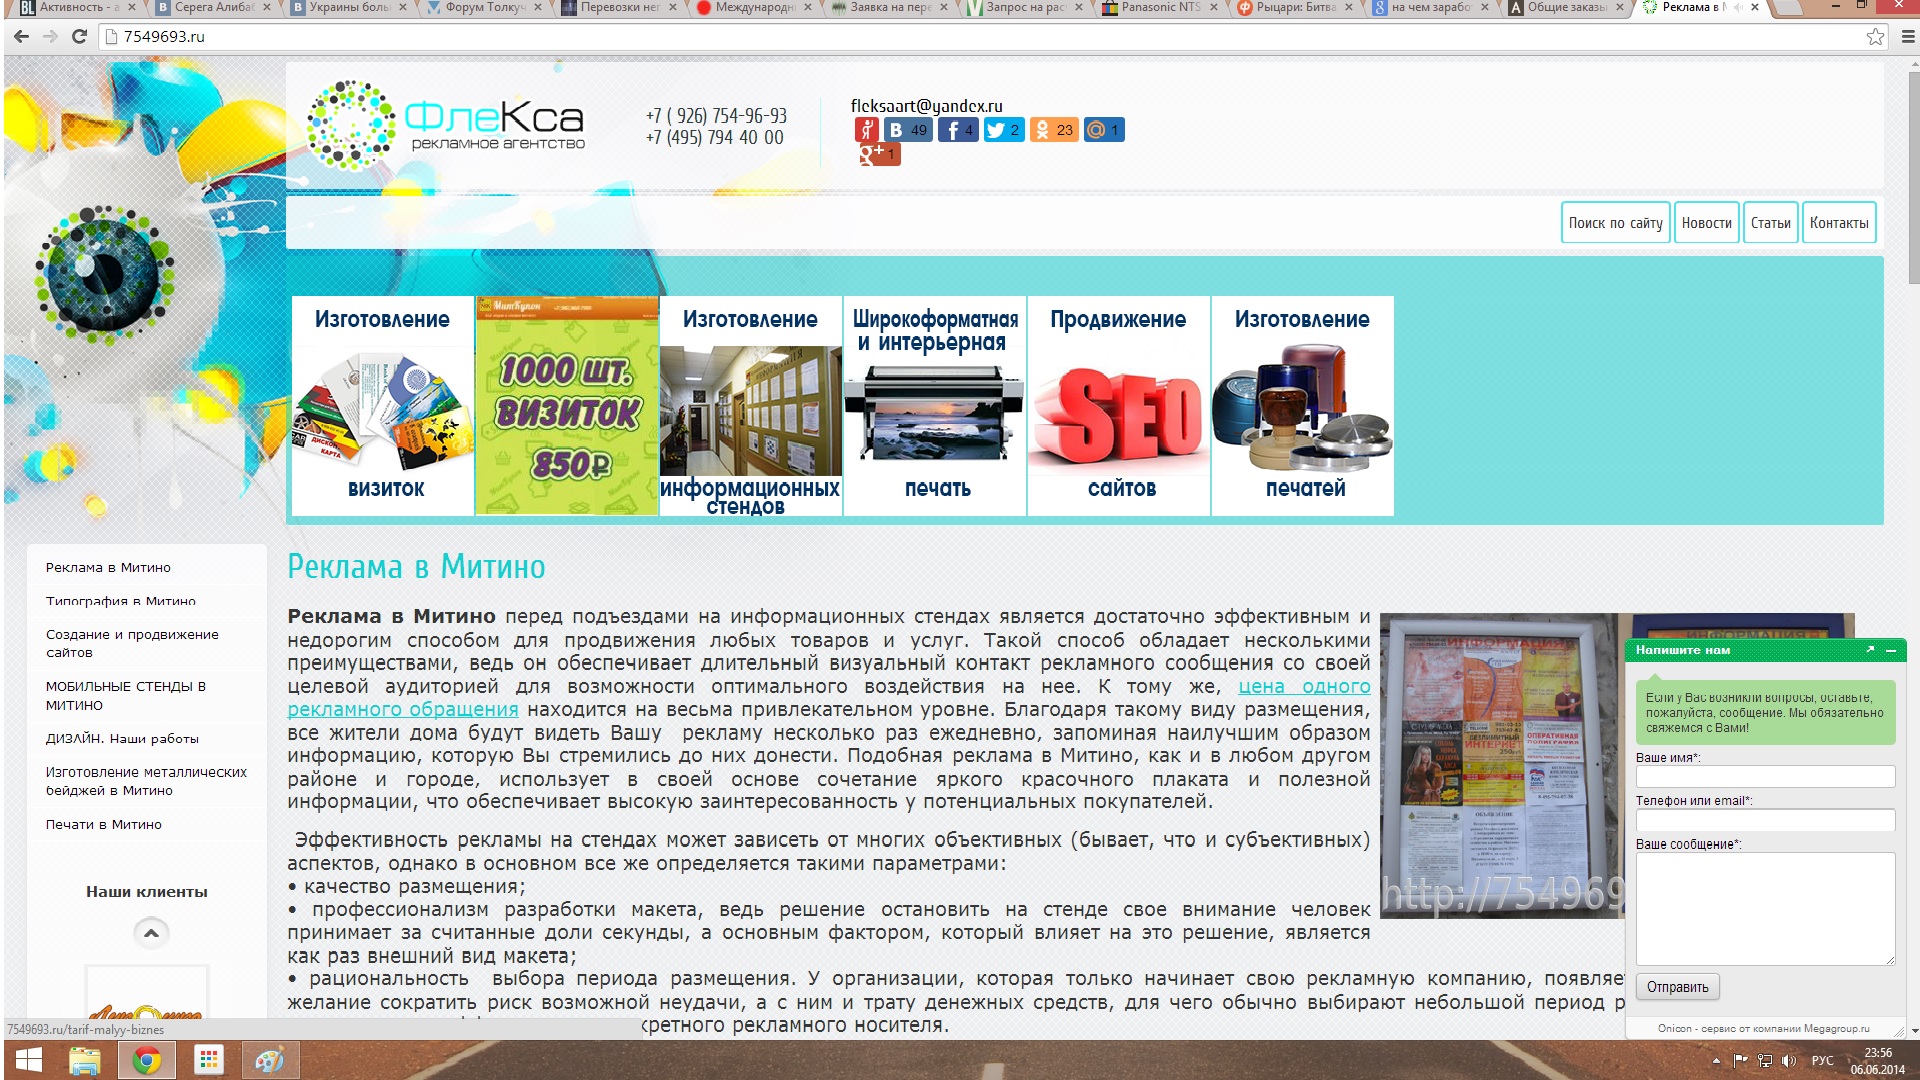The width and height of the screenshot is (1920, 1080).
Task: Click the Chrome back arrow
Action: coord(21,37)
